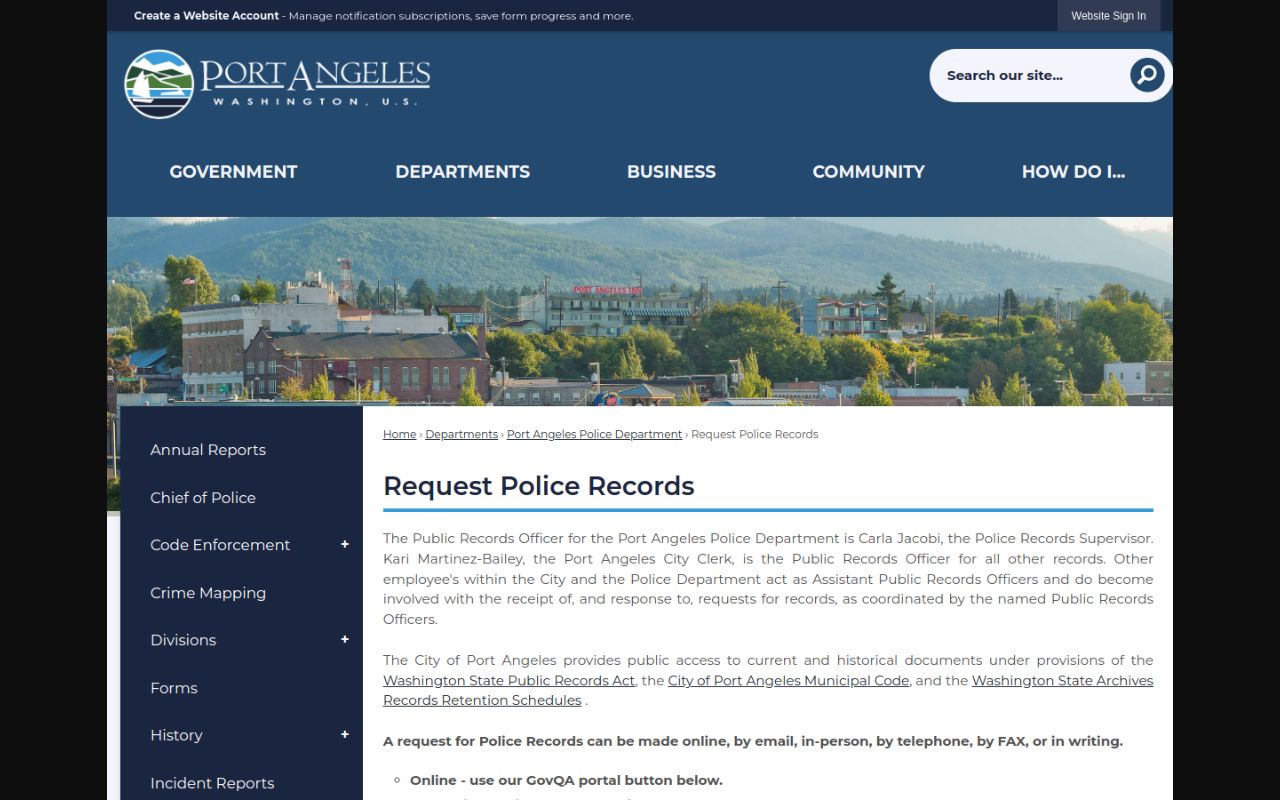Screen dimensions: 1280x800
Task: Open City of Port Angeles Municipal Code link
Action: click(x=788, y=680)
